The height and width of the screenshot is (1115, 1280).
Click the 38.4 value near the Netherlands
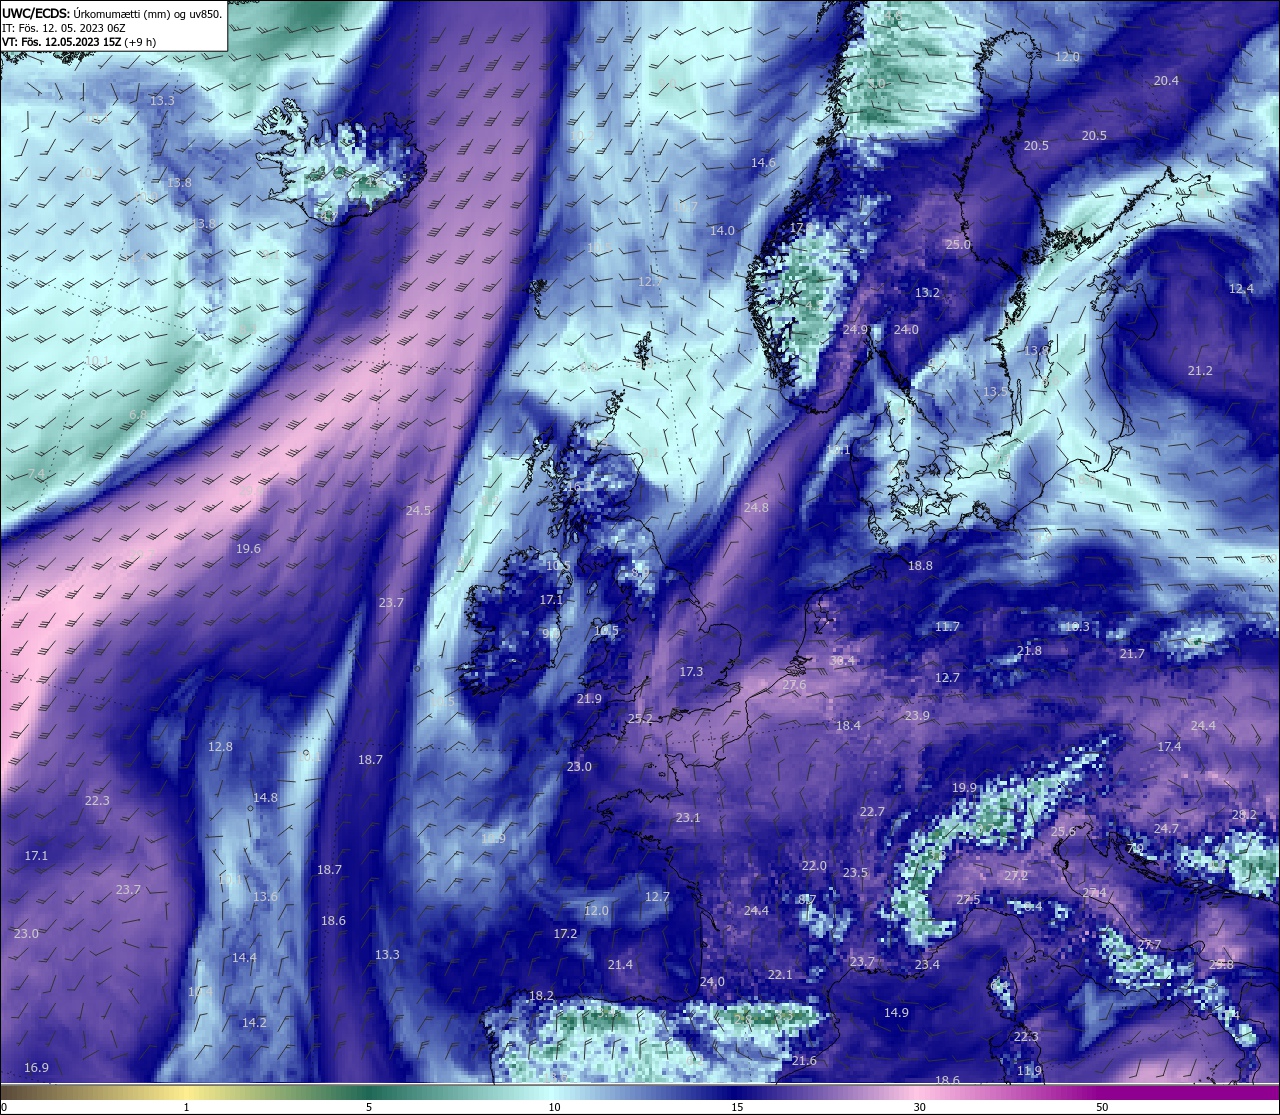[x=843, y=661]
